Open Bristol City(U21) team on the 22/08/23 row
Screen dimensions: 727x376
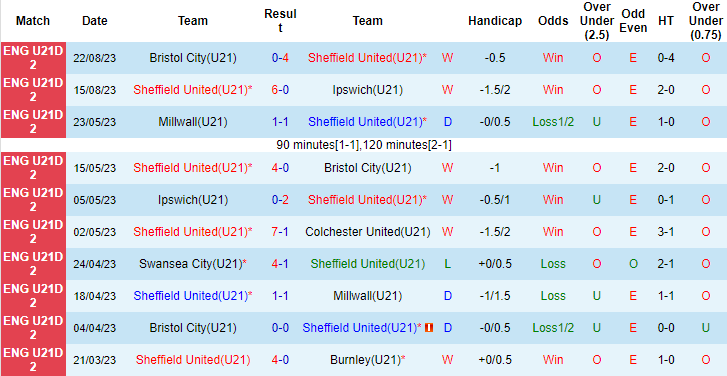tap(193, 58)
